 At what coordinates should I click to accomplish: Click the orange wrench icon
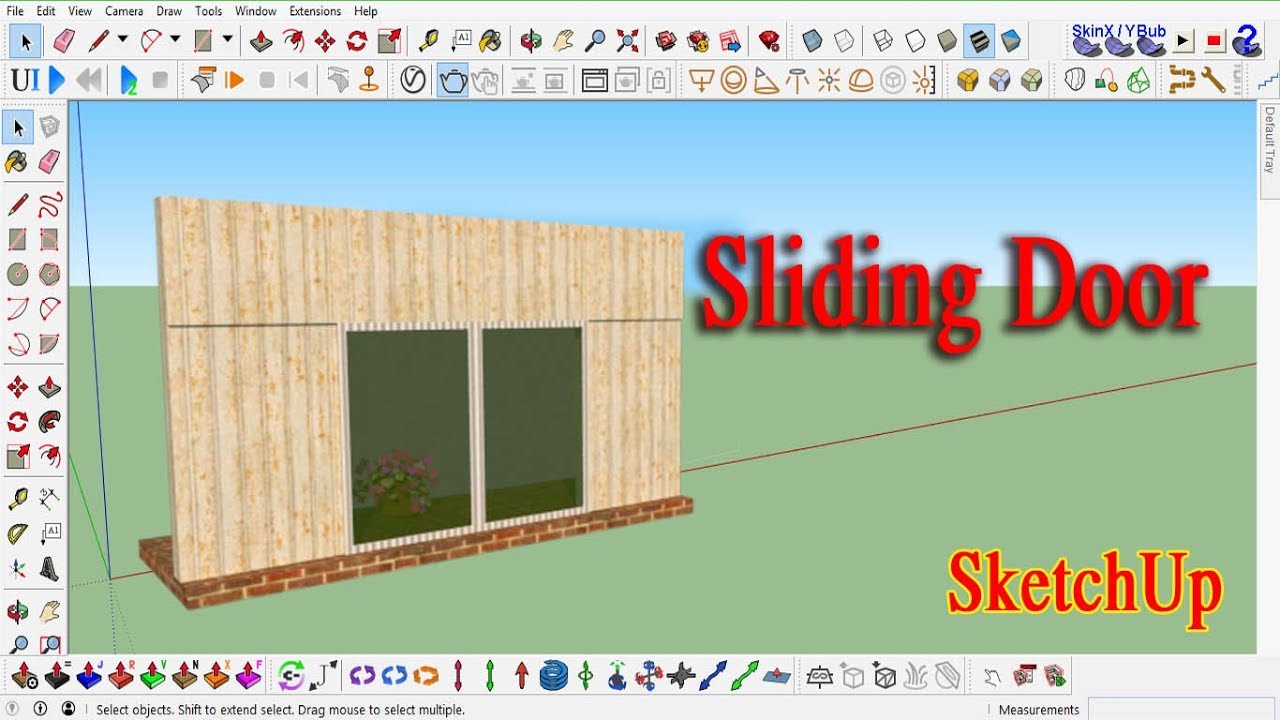[1213, 79]
